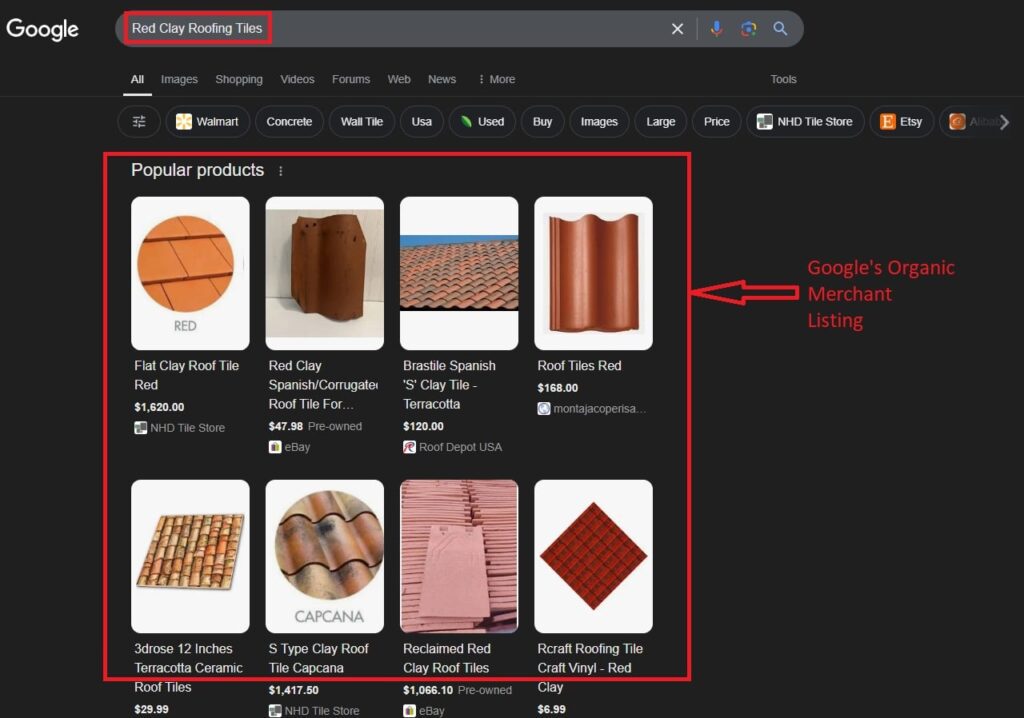
Task: Toggle the Used filter chip
Action: (481, 122)
